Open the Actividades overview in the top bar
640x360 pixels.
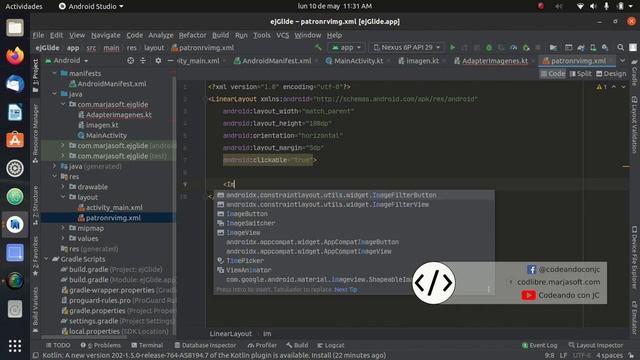pyautogui.click(x=24, y=6)
